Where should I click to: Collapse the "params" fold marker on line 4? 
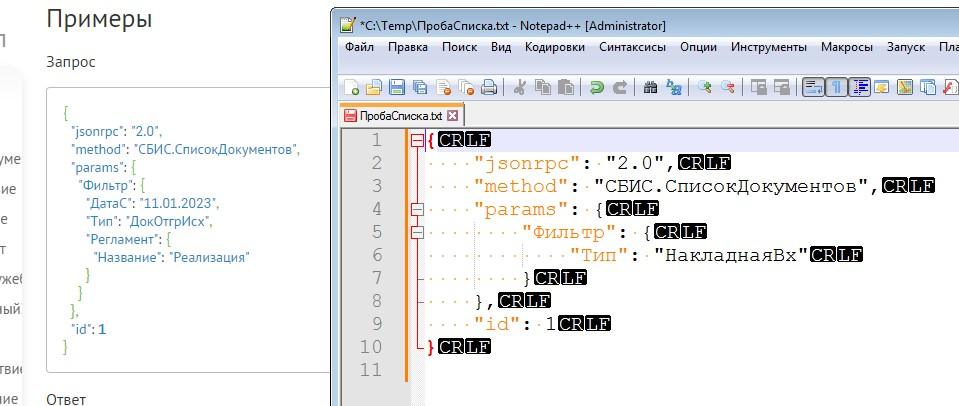(417, 209)
